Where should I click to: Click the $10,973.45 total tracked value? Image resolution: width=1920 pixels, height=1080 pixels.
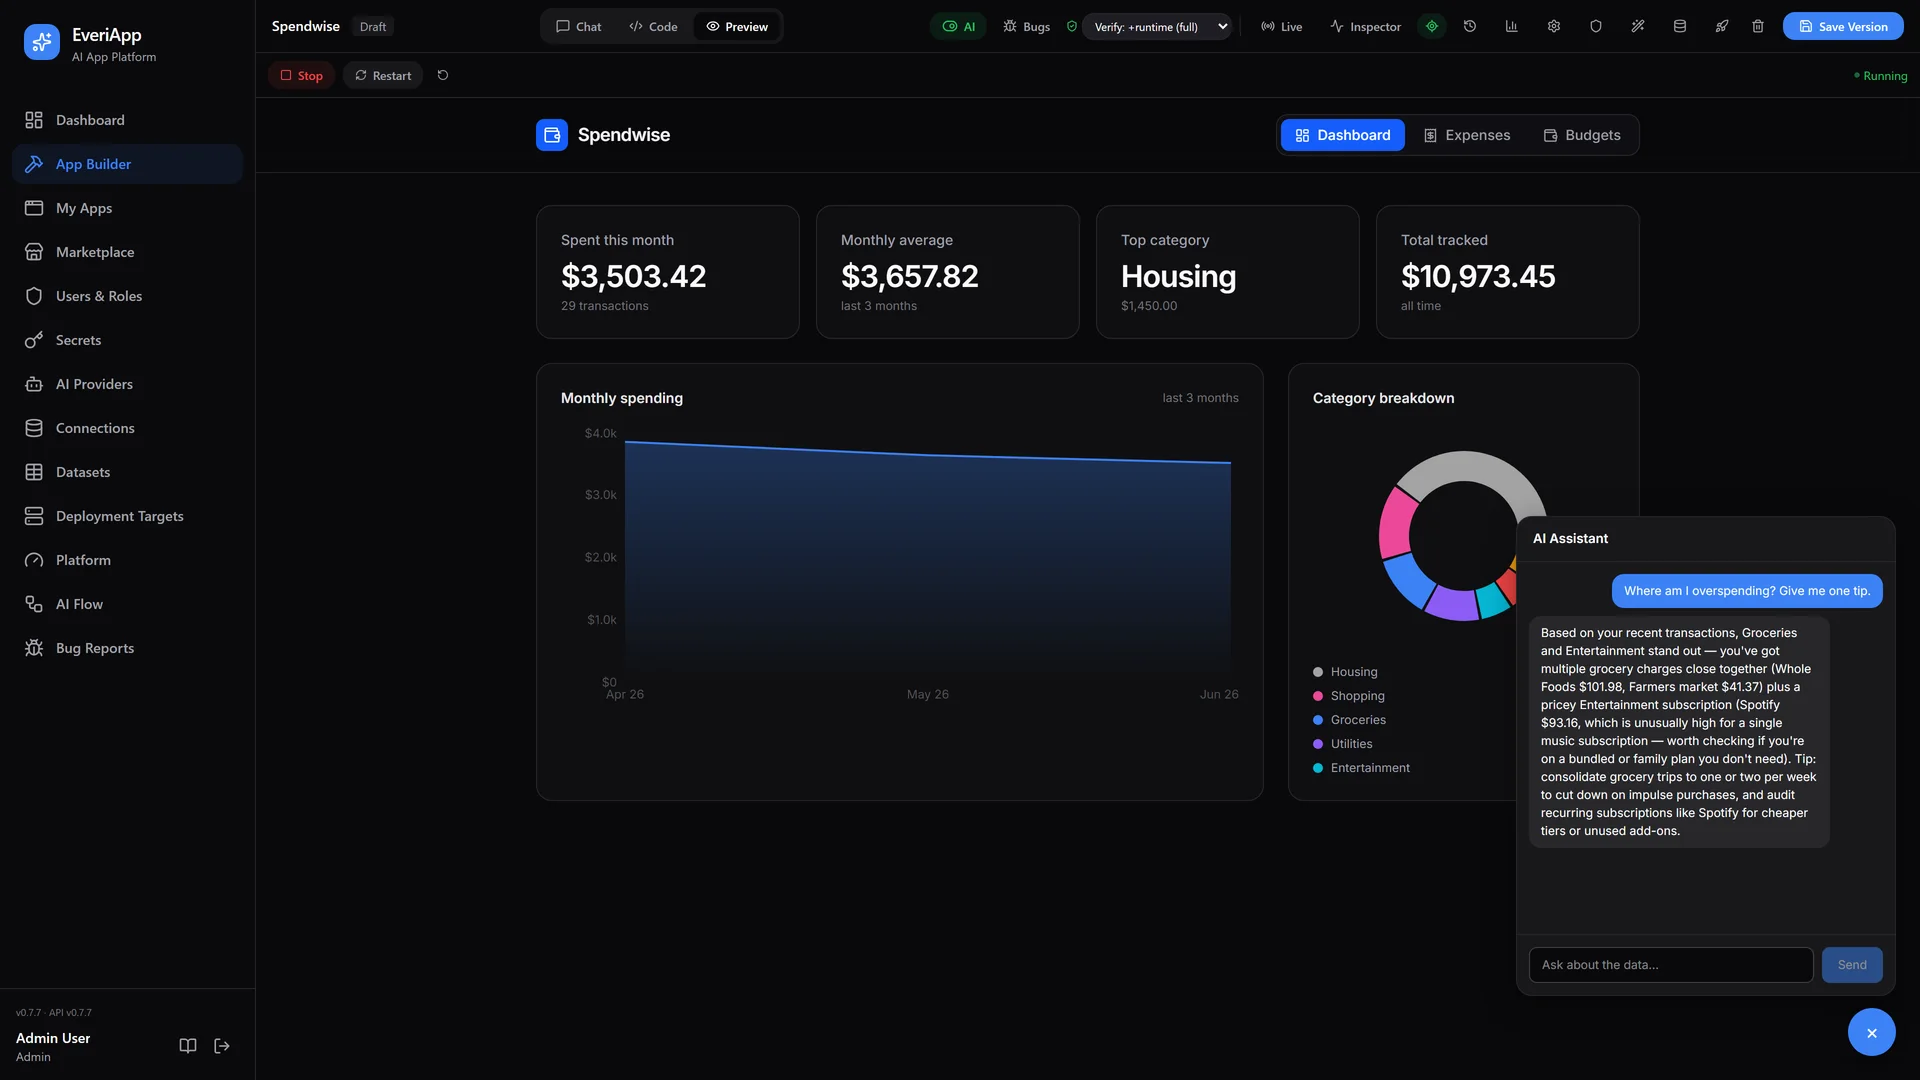(1478, 276)
